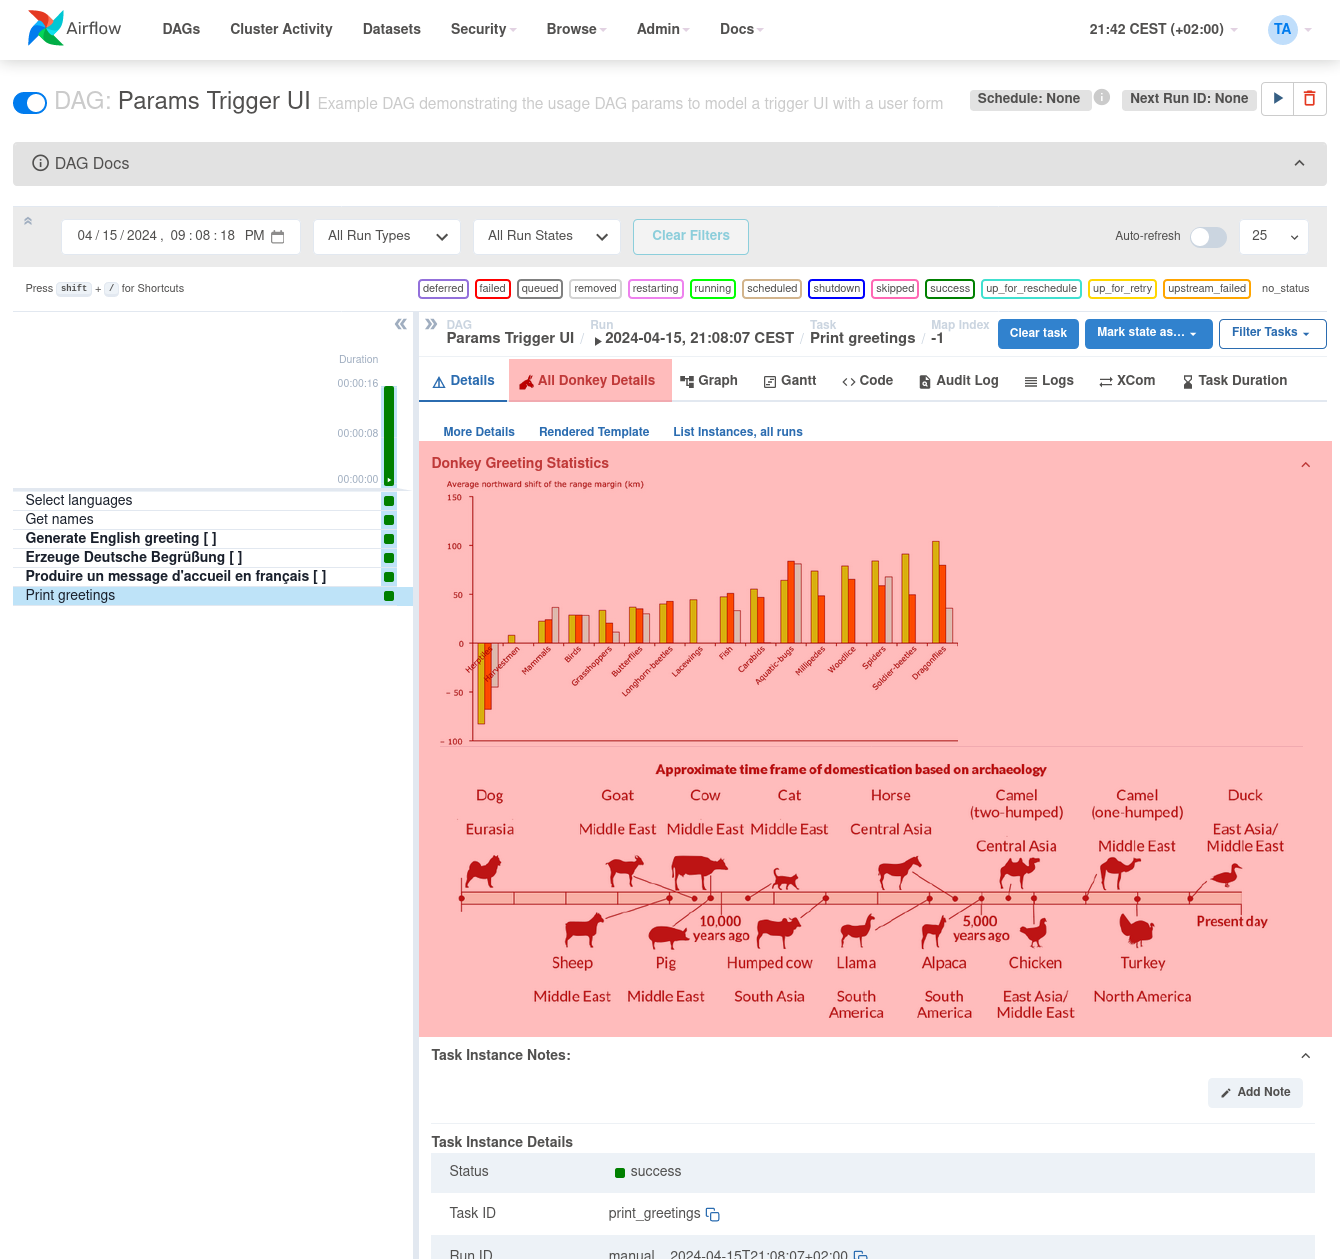The image size is (1340, 1259).
Task: Open the Mark state as dropdown
Action: [x=1148, y=333]
